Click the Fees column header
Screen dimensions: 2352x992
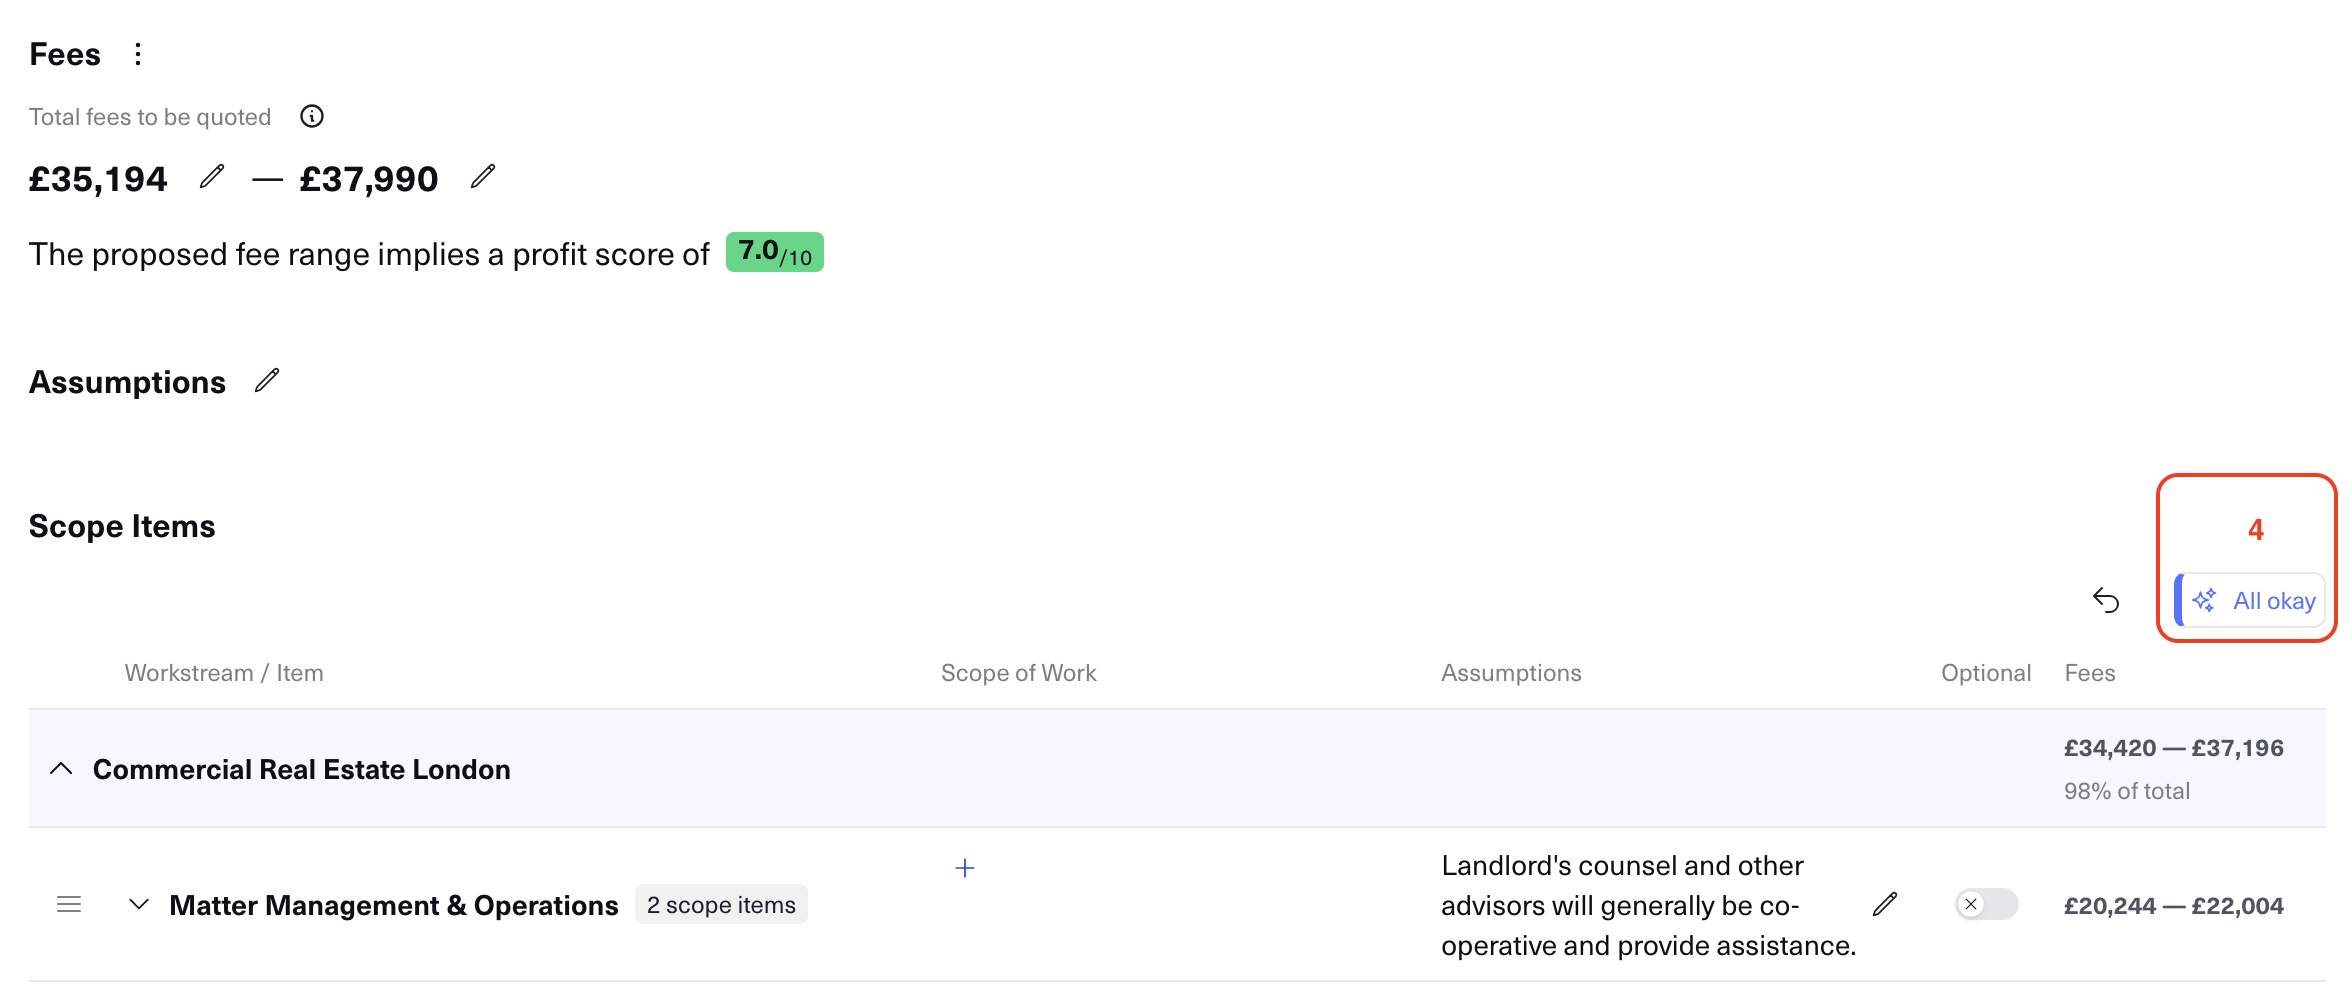click(2089, 673)
